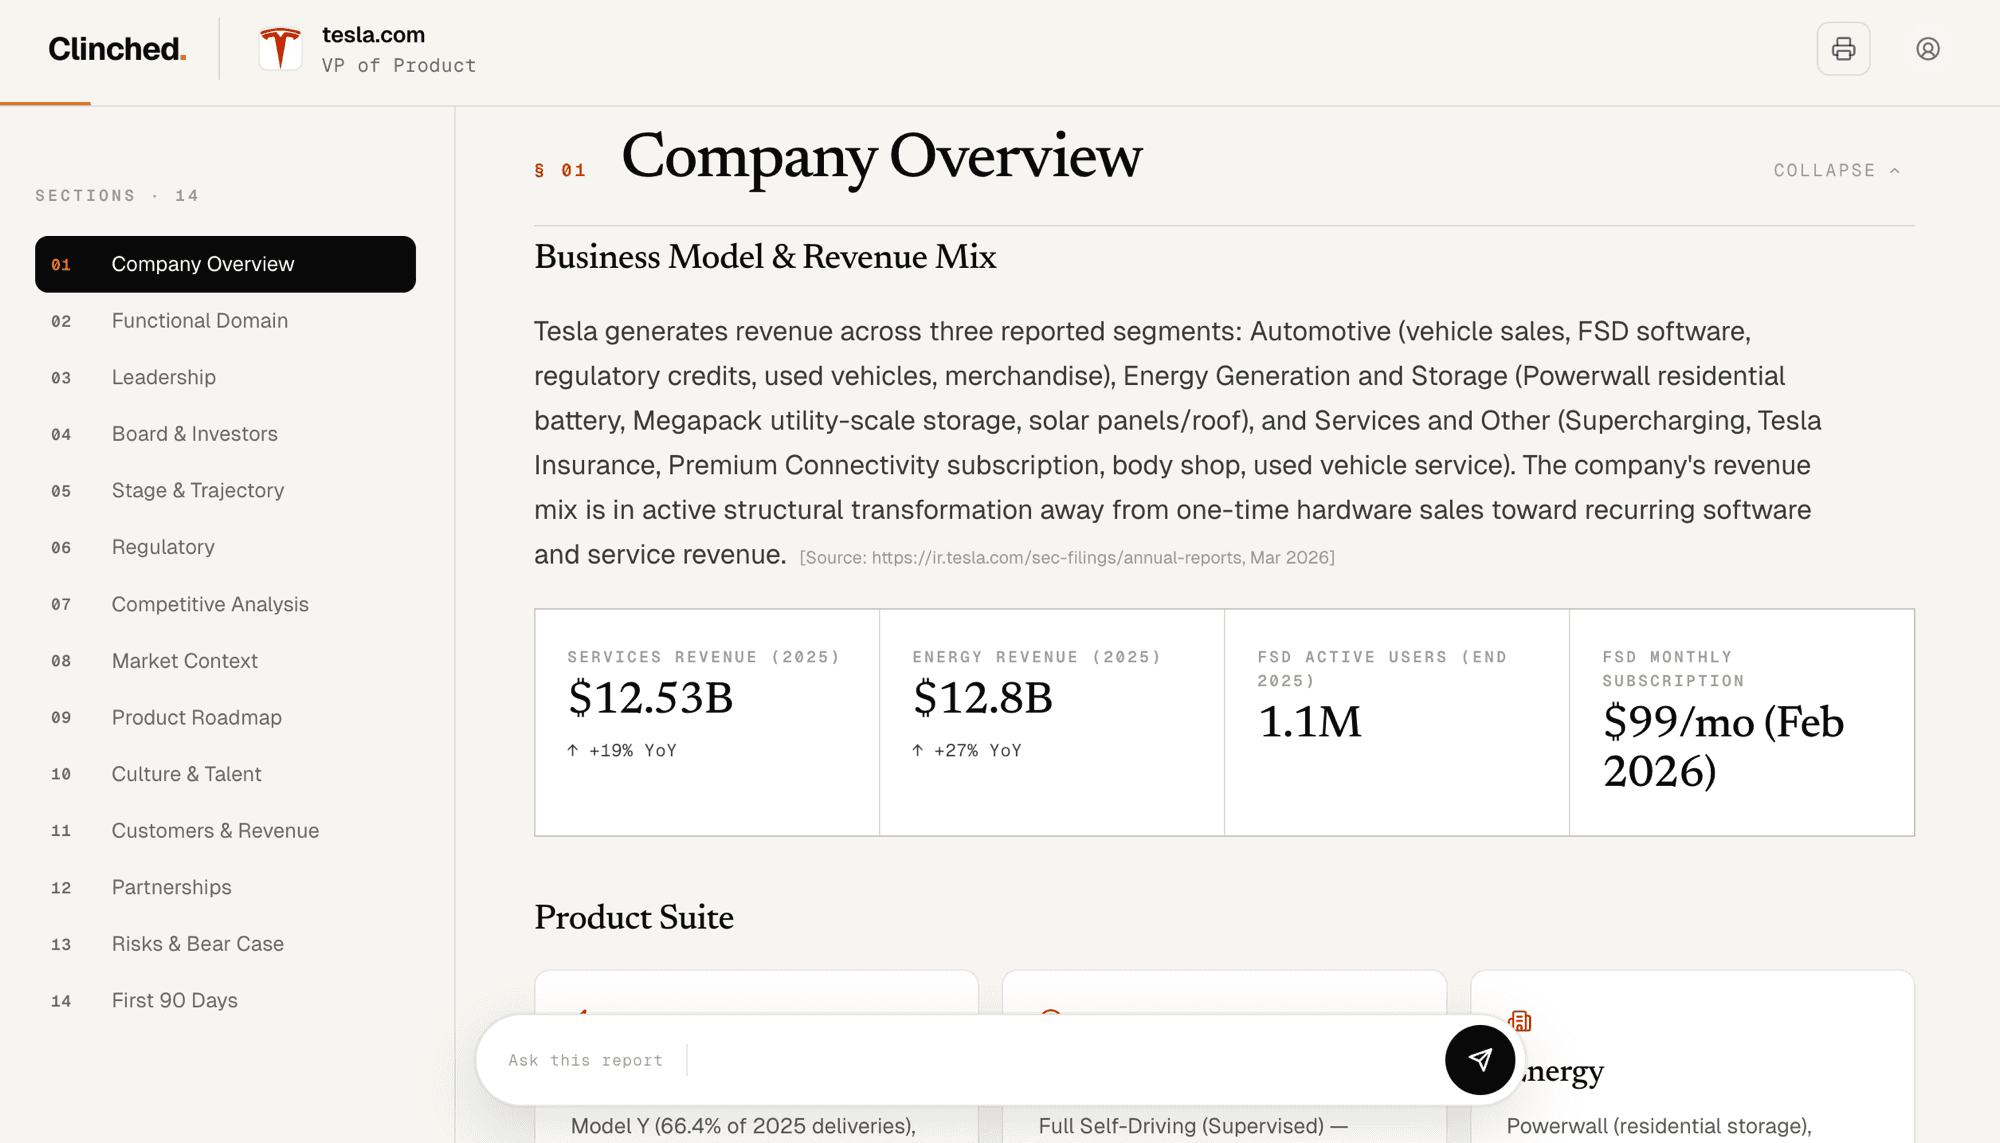
Task: Go to the Leadership section
Action: coord(225,377)
